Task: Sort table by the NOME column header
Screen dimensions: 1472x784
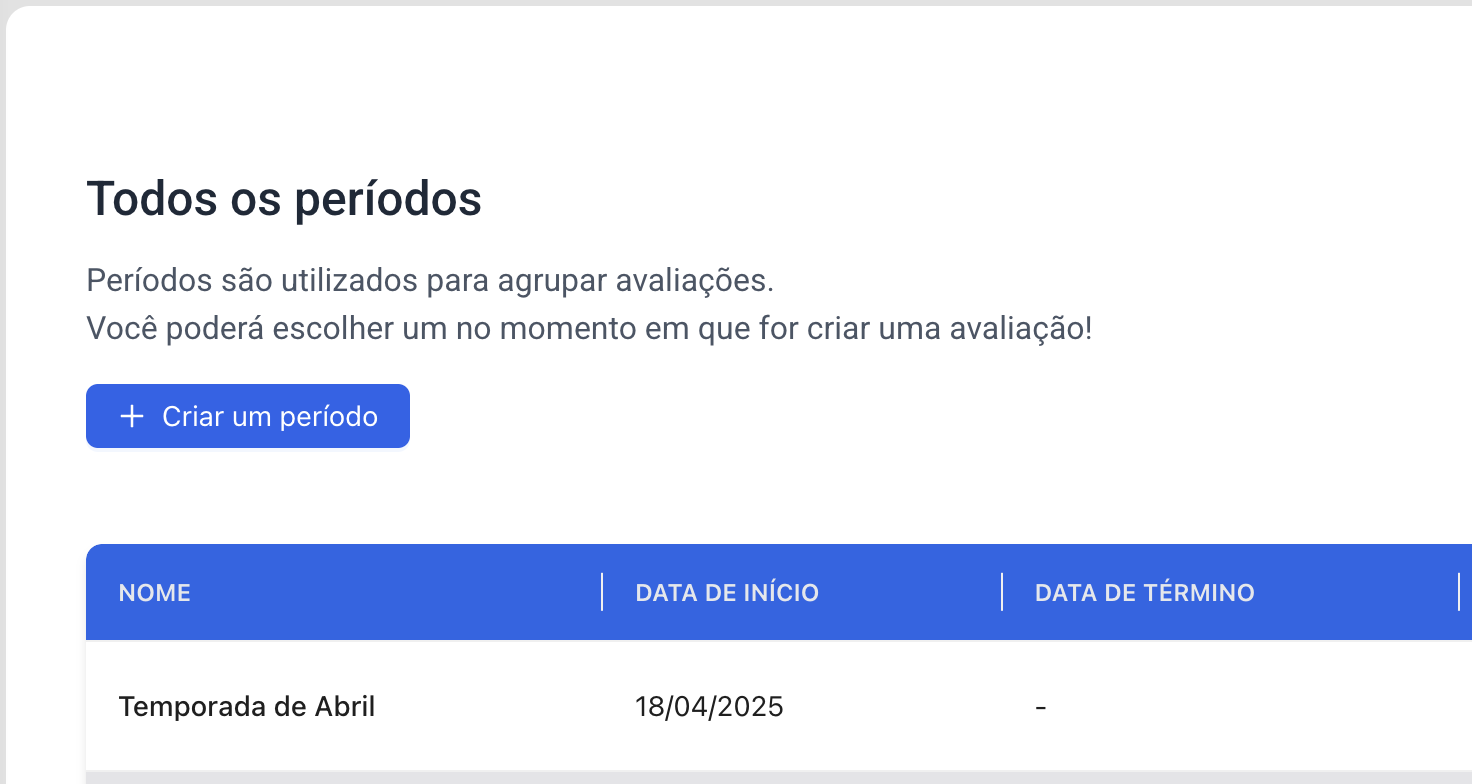Action: [155, 593]
